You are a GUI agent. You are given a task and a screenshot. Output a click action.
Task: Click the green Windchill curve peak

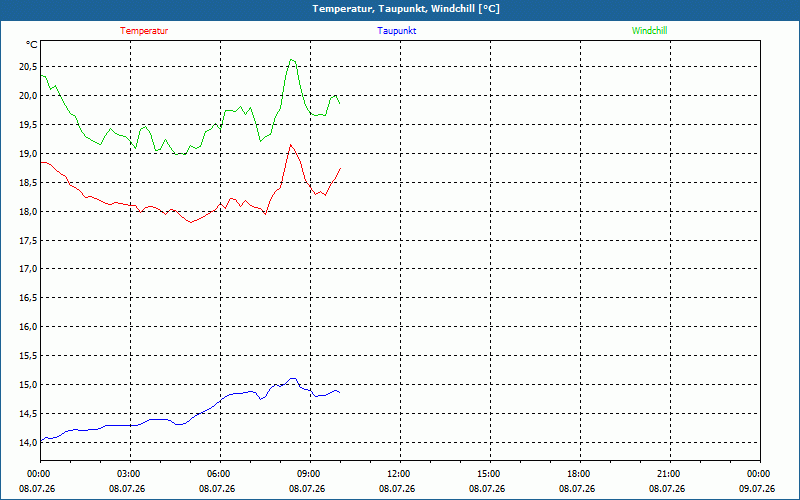(291, 60)
